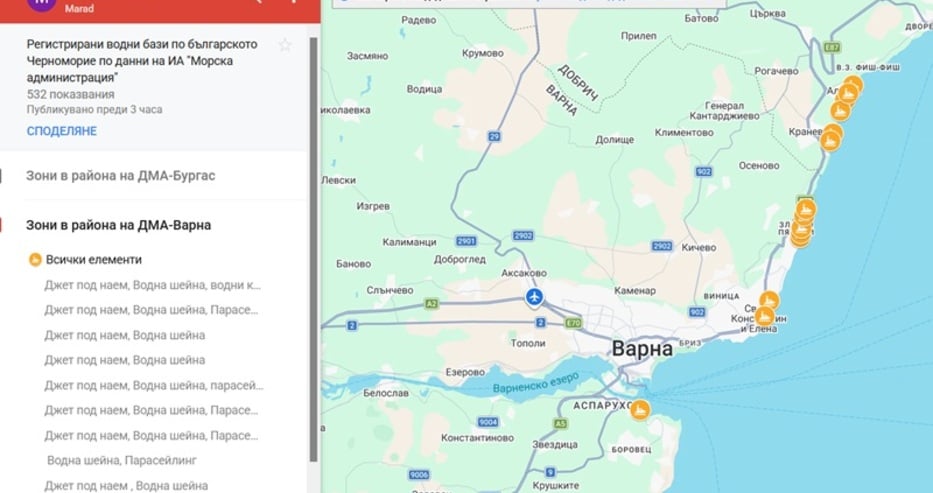933x493 pixels.
Task: Click the Засмяно village label
Action: click(367, 56)
